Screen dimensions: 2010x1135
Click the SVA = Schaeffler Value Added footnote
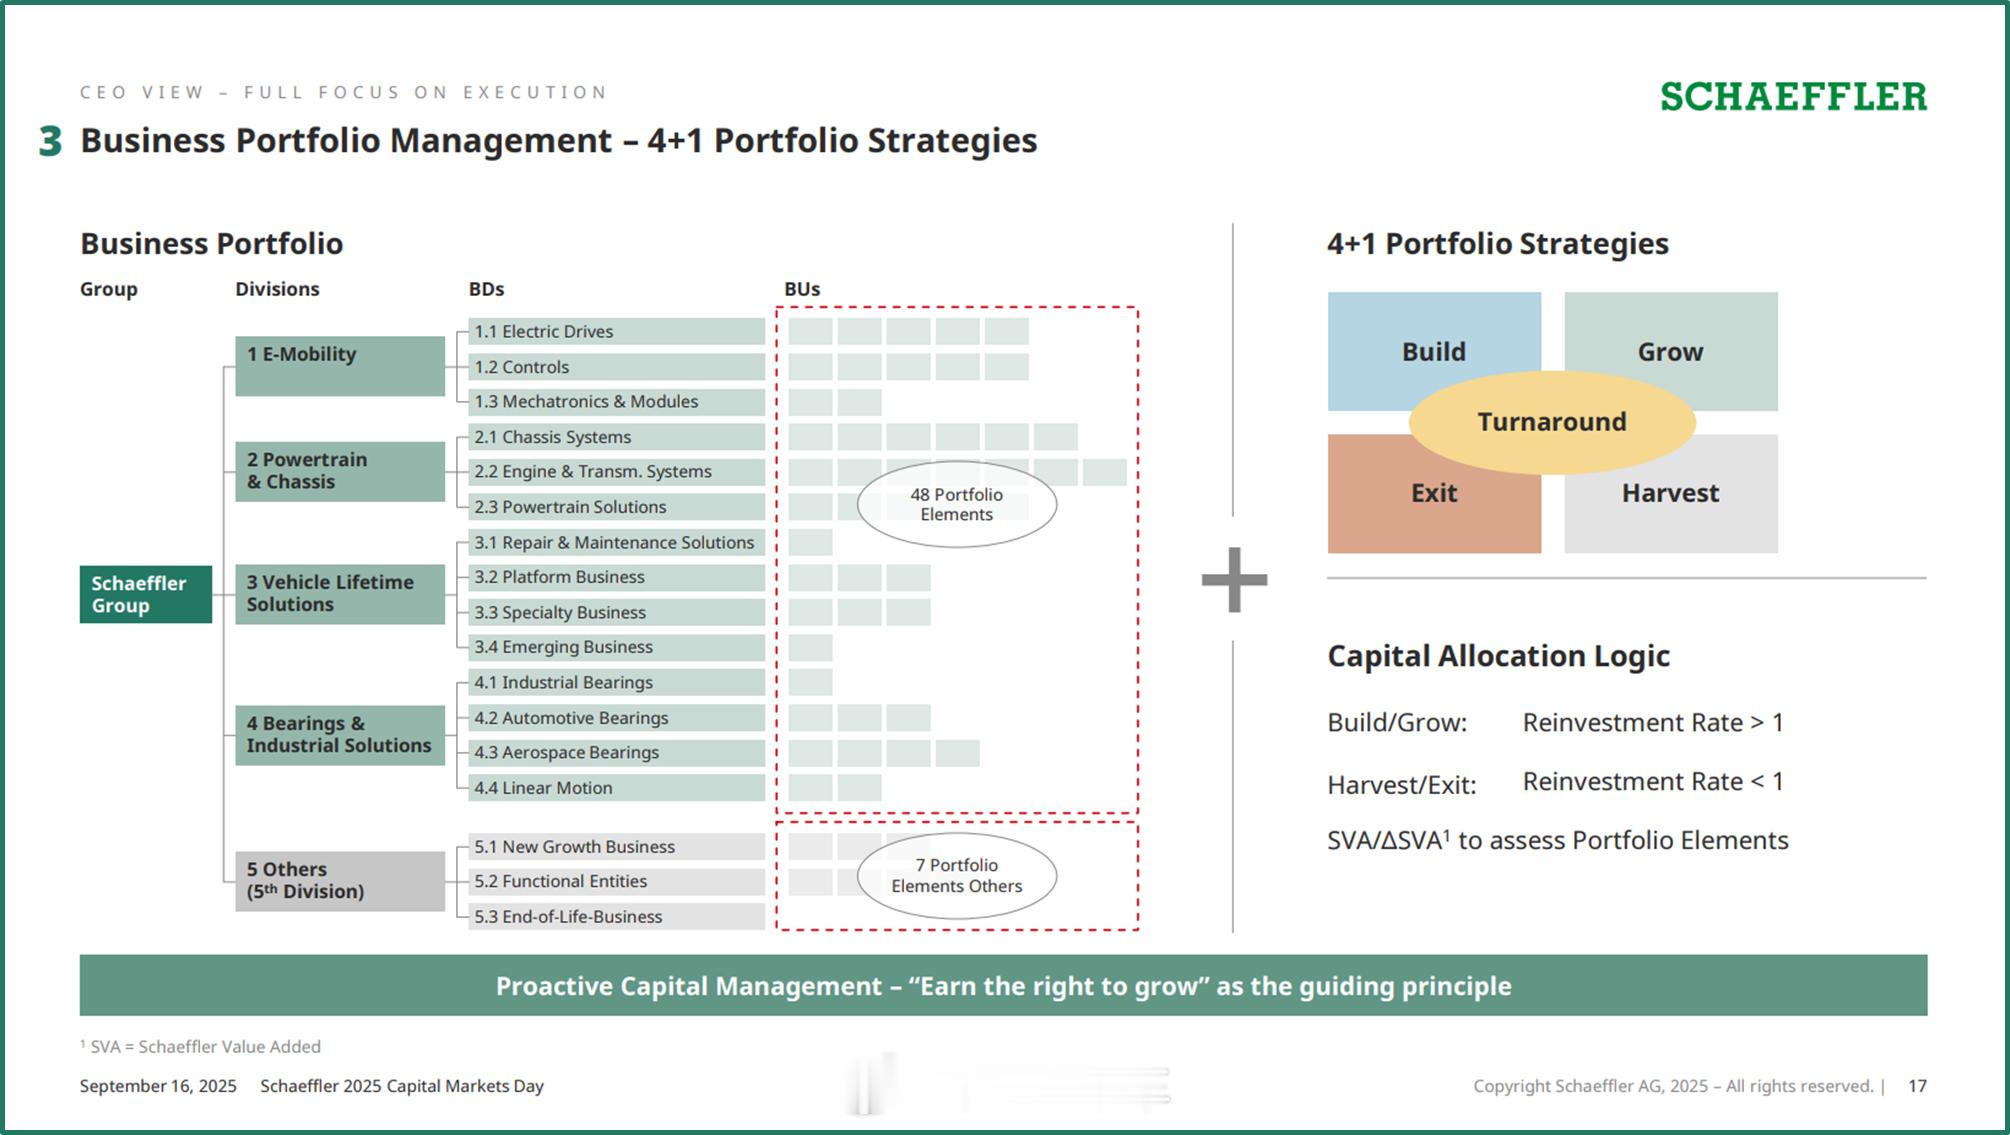(200, 1047)
